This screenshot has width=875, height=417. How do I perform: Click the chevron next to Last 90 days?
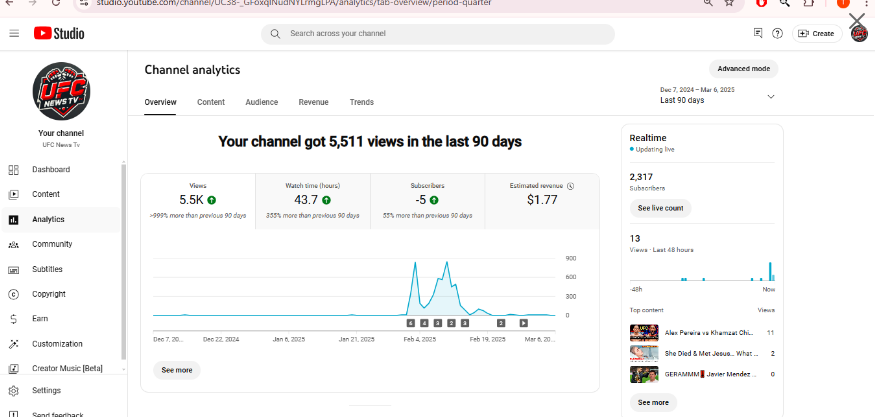771,97
